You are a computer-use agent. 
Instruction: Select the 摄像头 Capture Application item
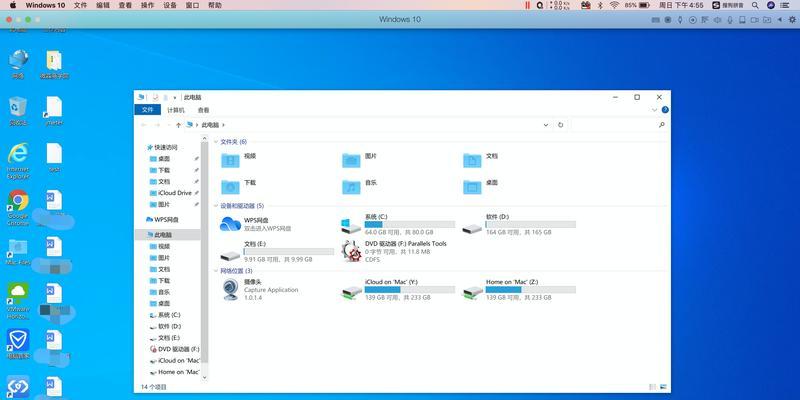click(260, 289)
